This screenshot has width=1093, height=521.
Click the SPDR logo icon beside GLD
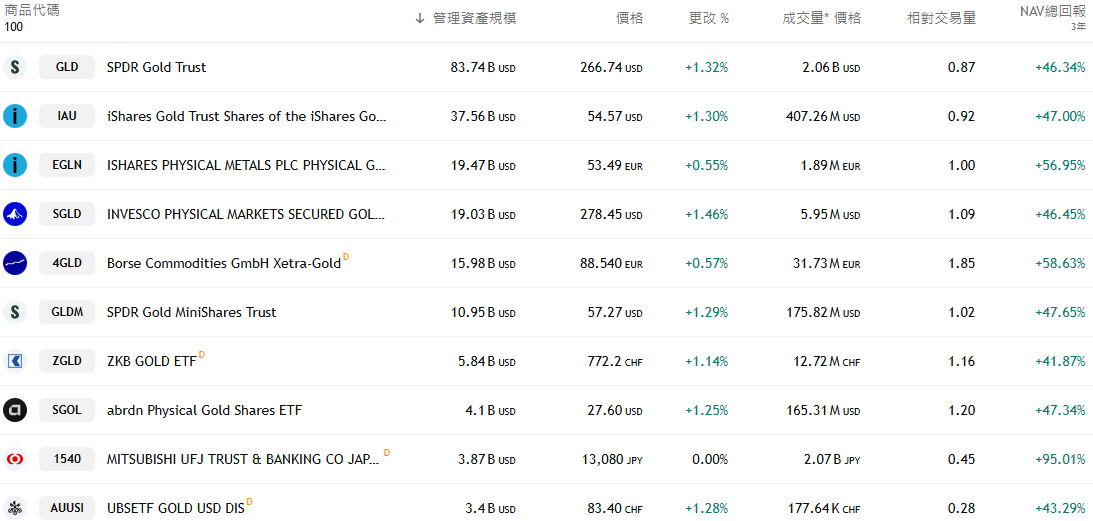[15, 68]
